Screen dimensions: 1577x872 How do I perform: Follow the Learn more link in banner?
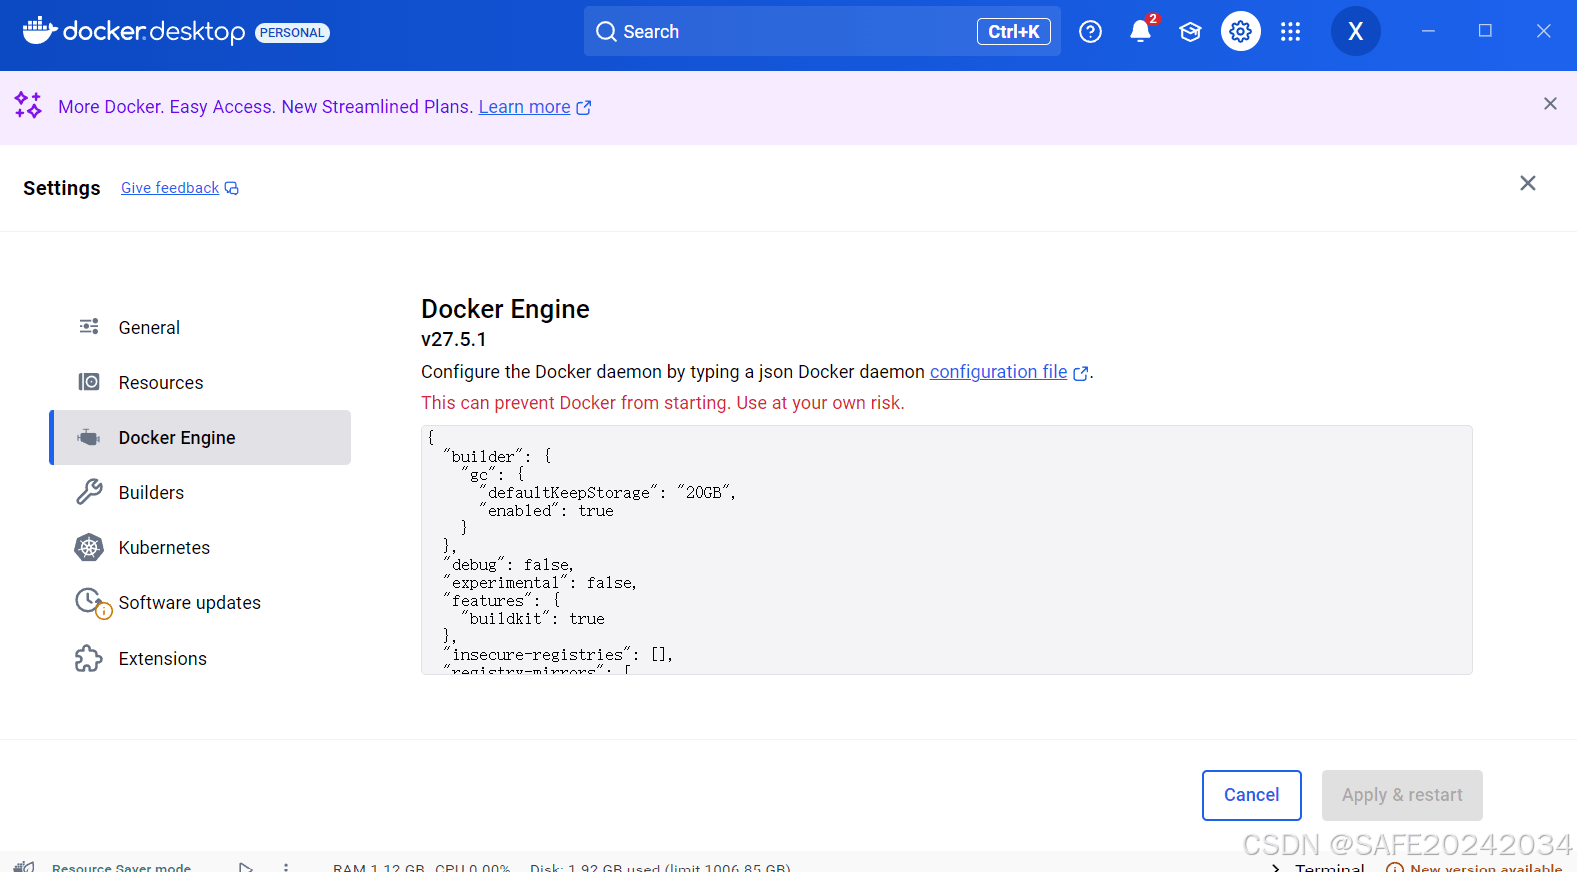[524, 107]
